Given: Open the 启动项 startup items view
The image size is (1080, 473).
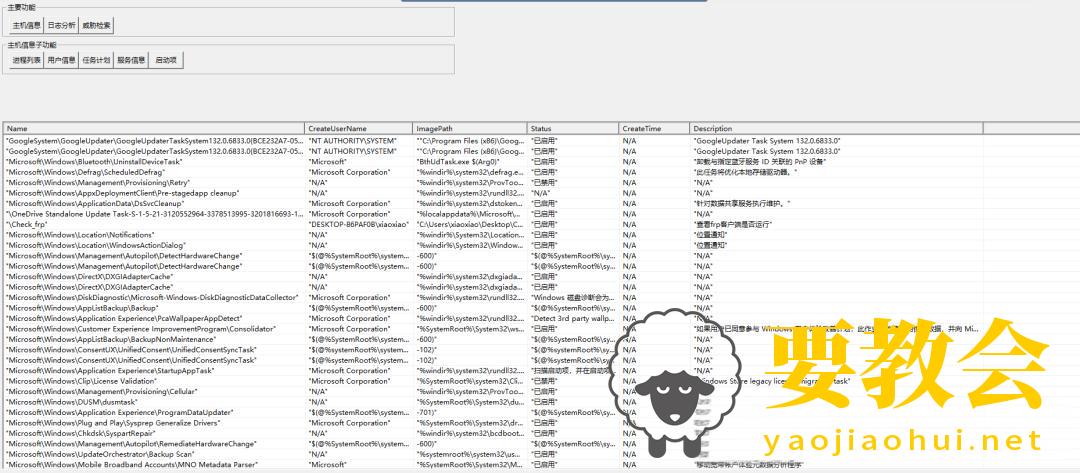Looking at the screenshot, I should 166,60.
